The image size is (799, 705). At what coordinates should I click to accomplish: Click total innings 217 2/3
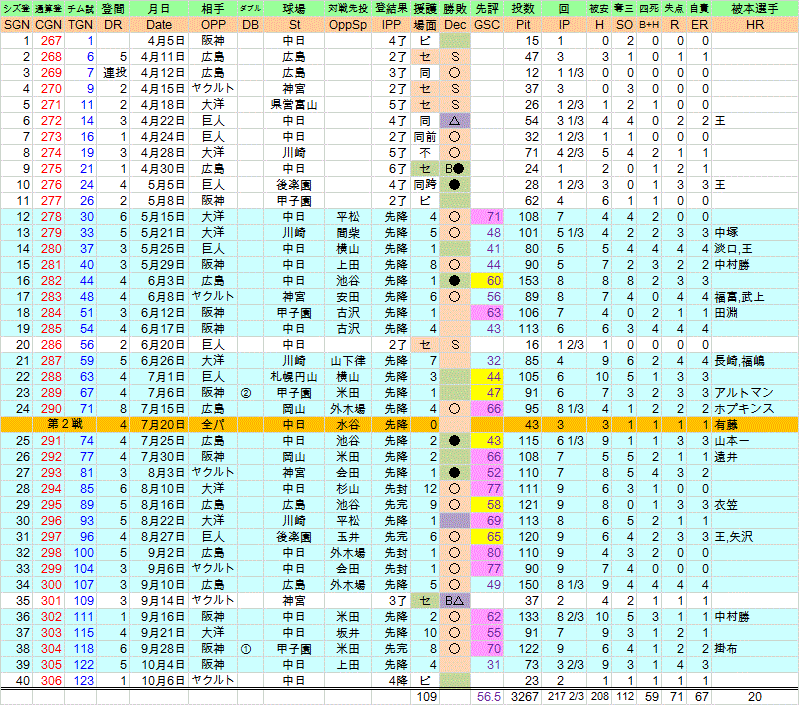[x=567, y=697]
